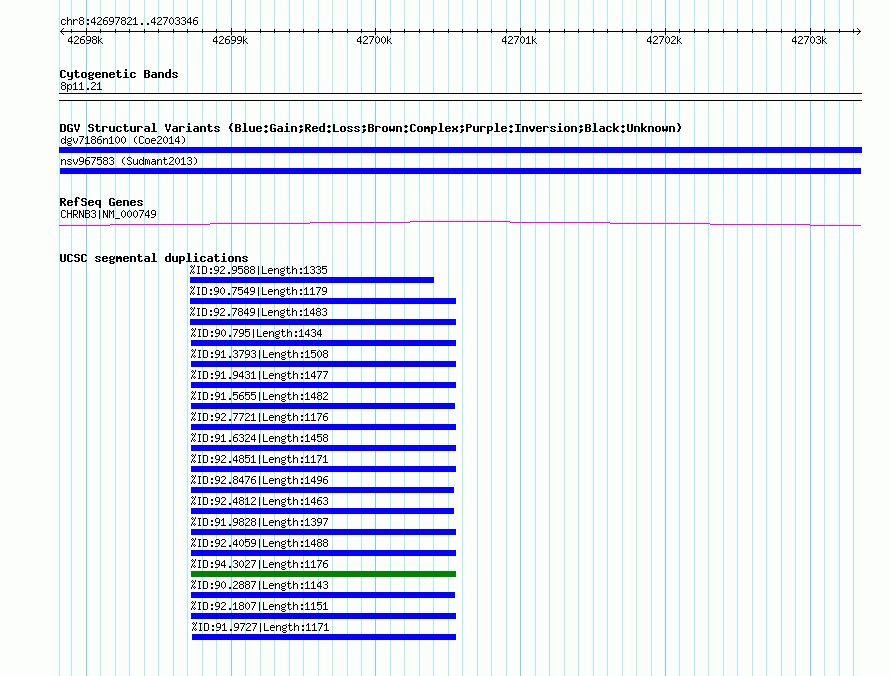Click the 42702k ruler tick label
Screen dimensions: 890x676
(x=664, y=40)
